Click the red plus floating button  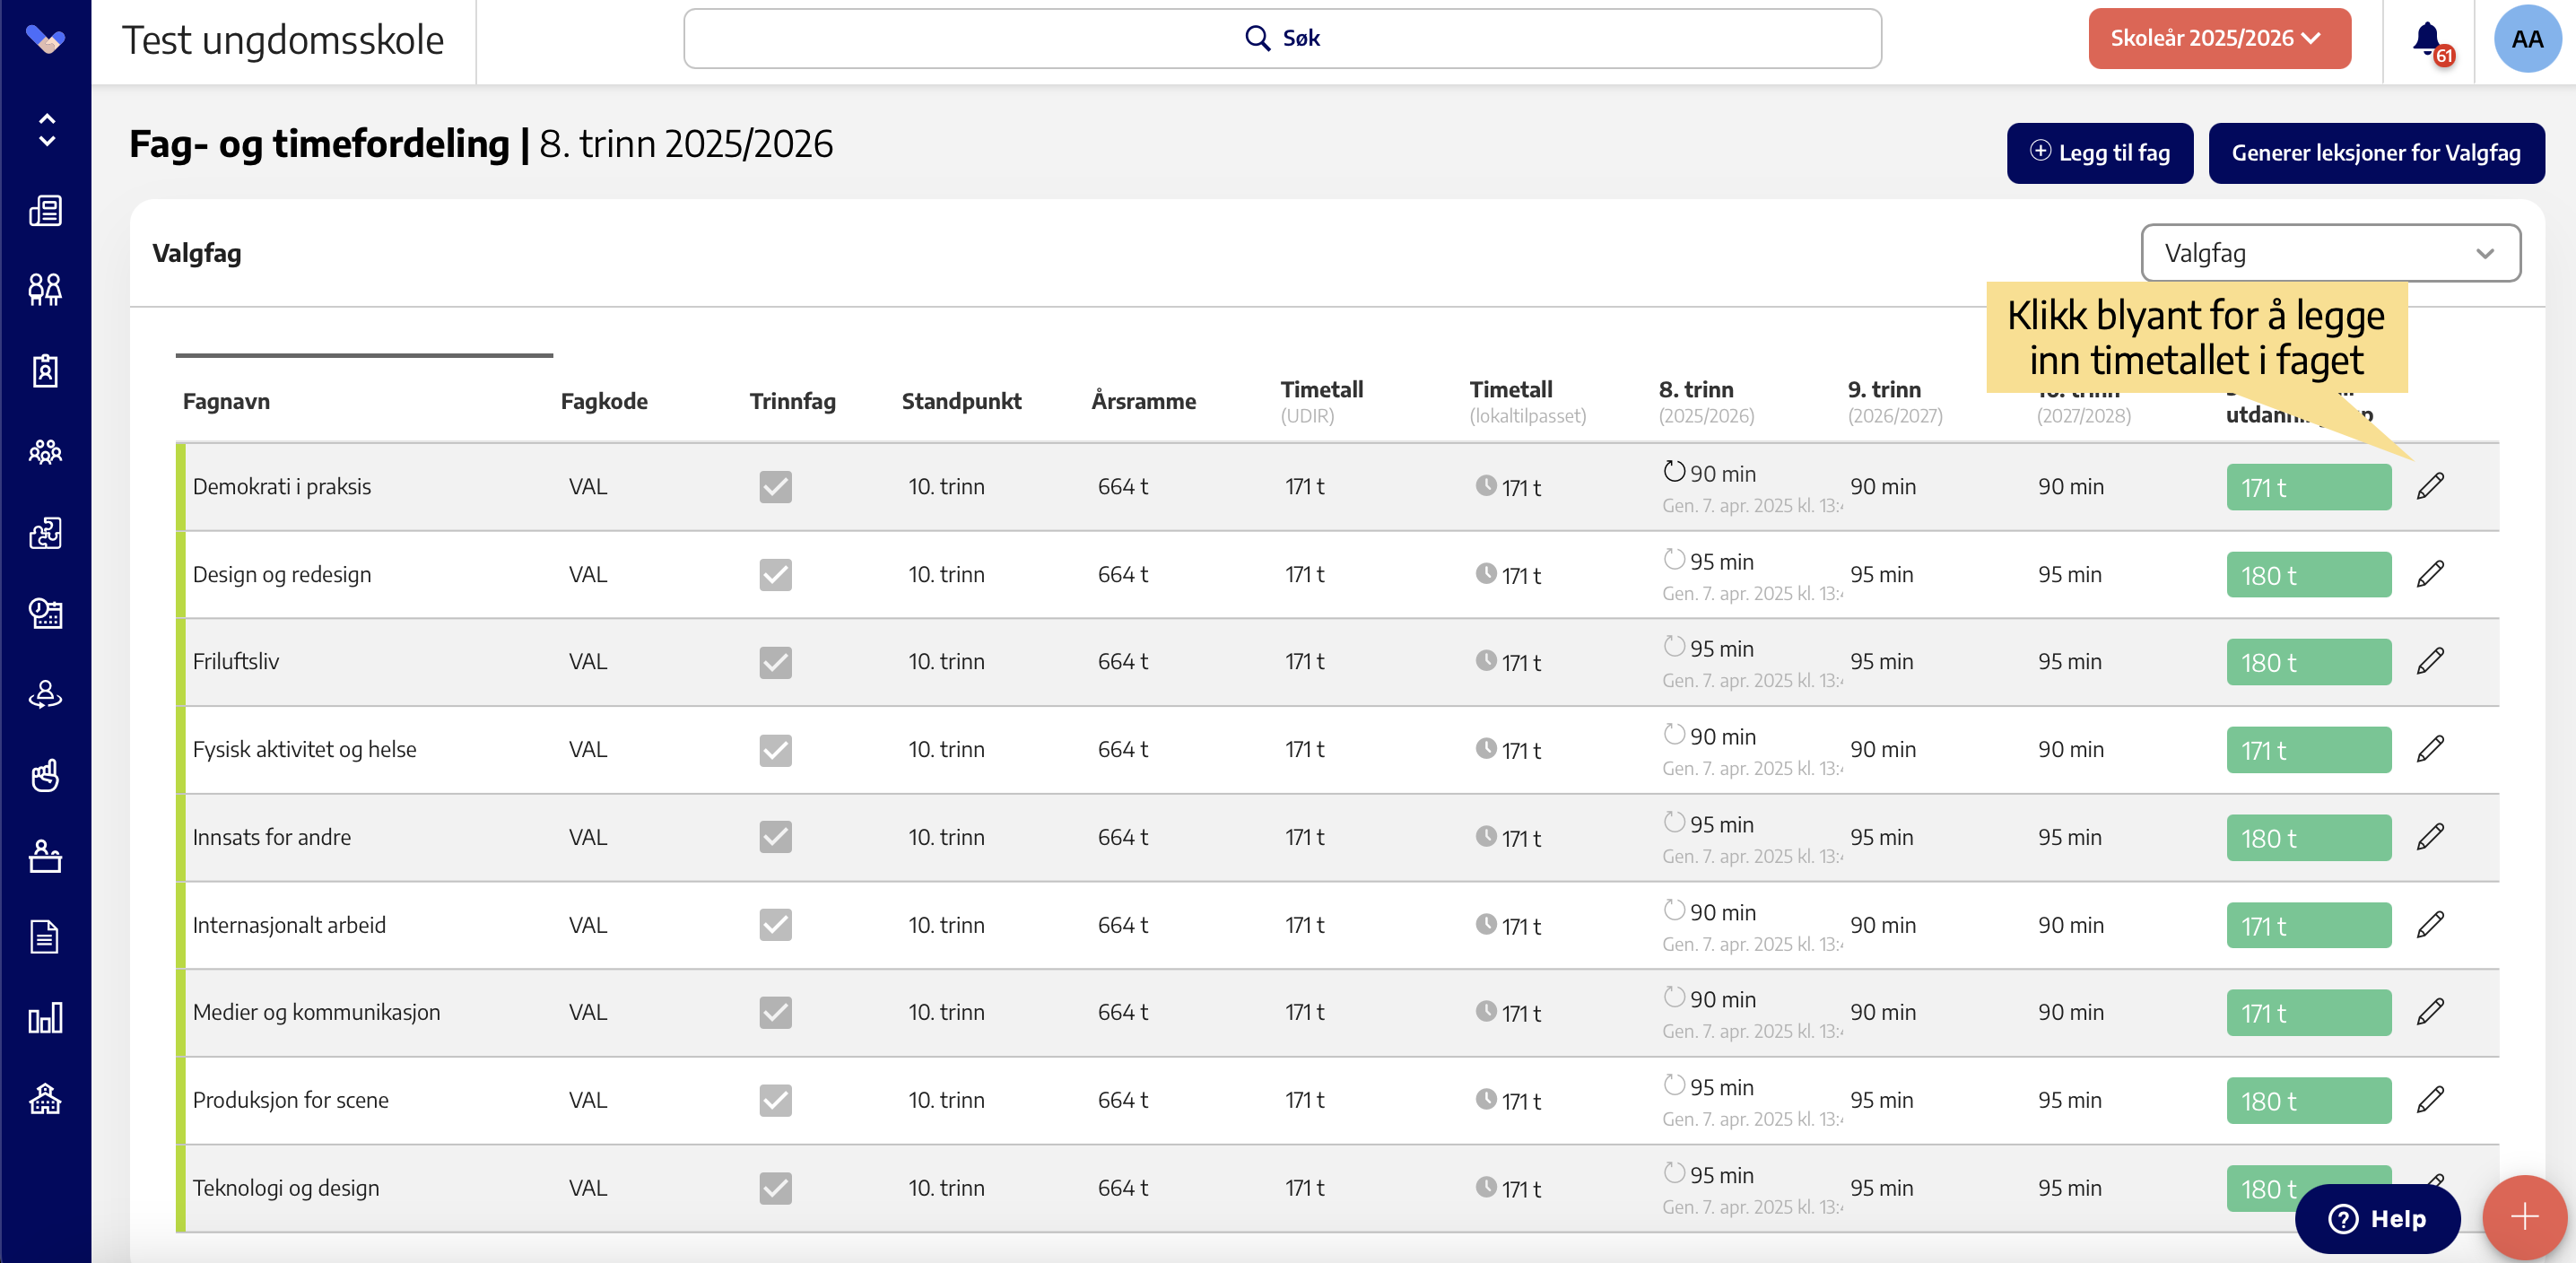click(2524, 1217)
